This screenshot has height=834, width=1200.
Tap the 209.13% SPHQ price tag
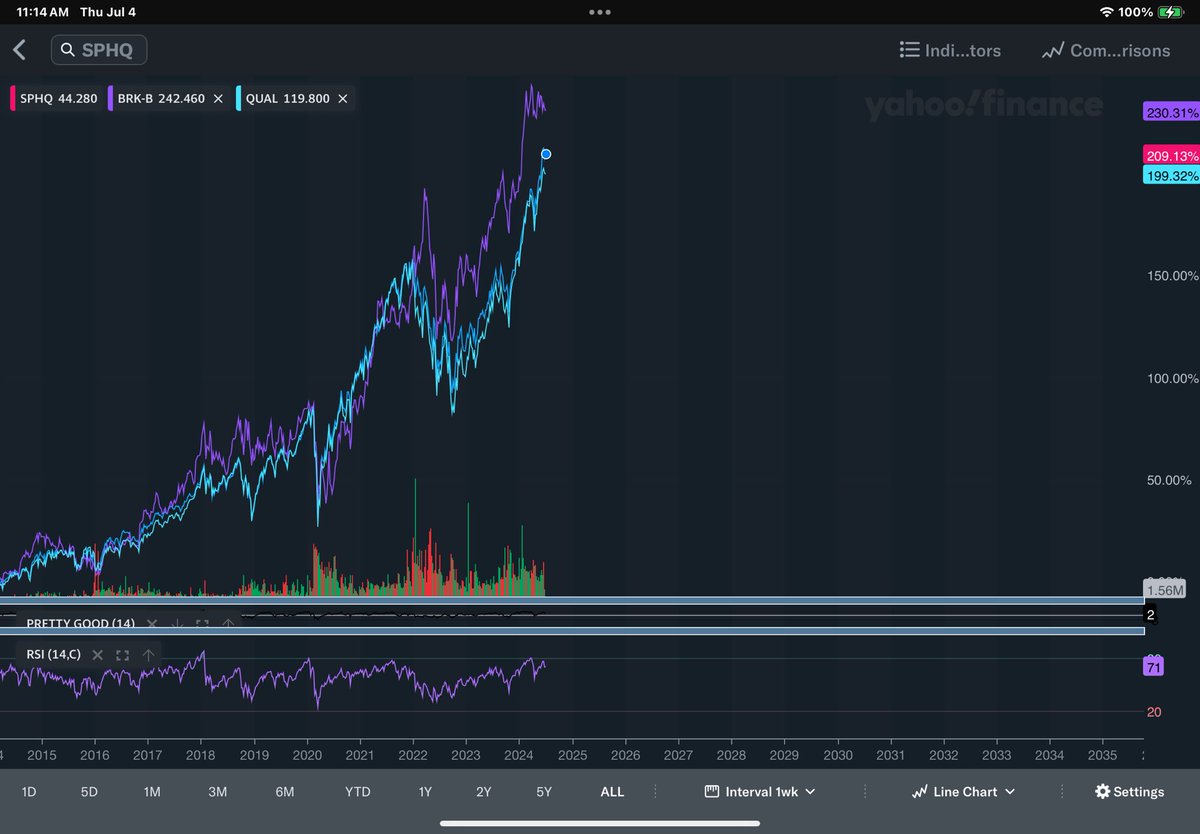coord(1171,156)
